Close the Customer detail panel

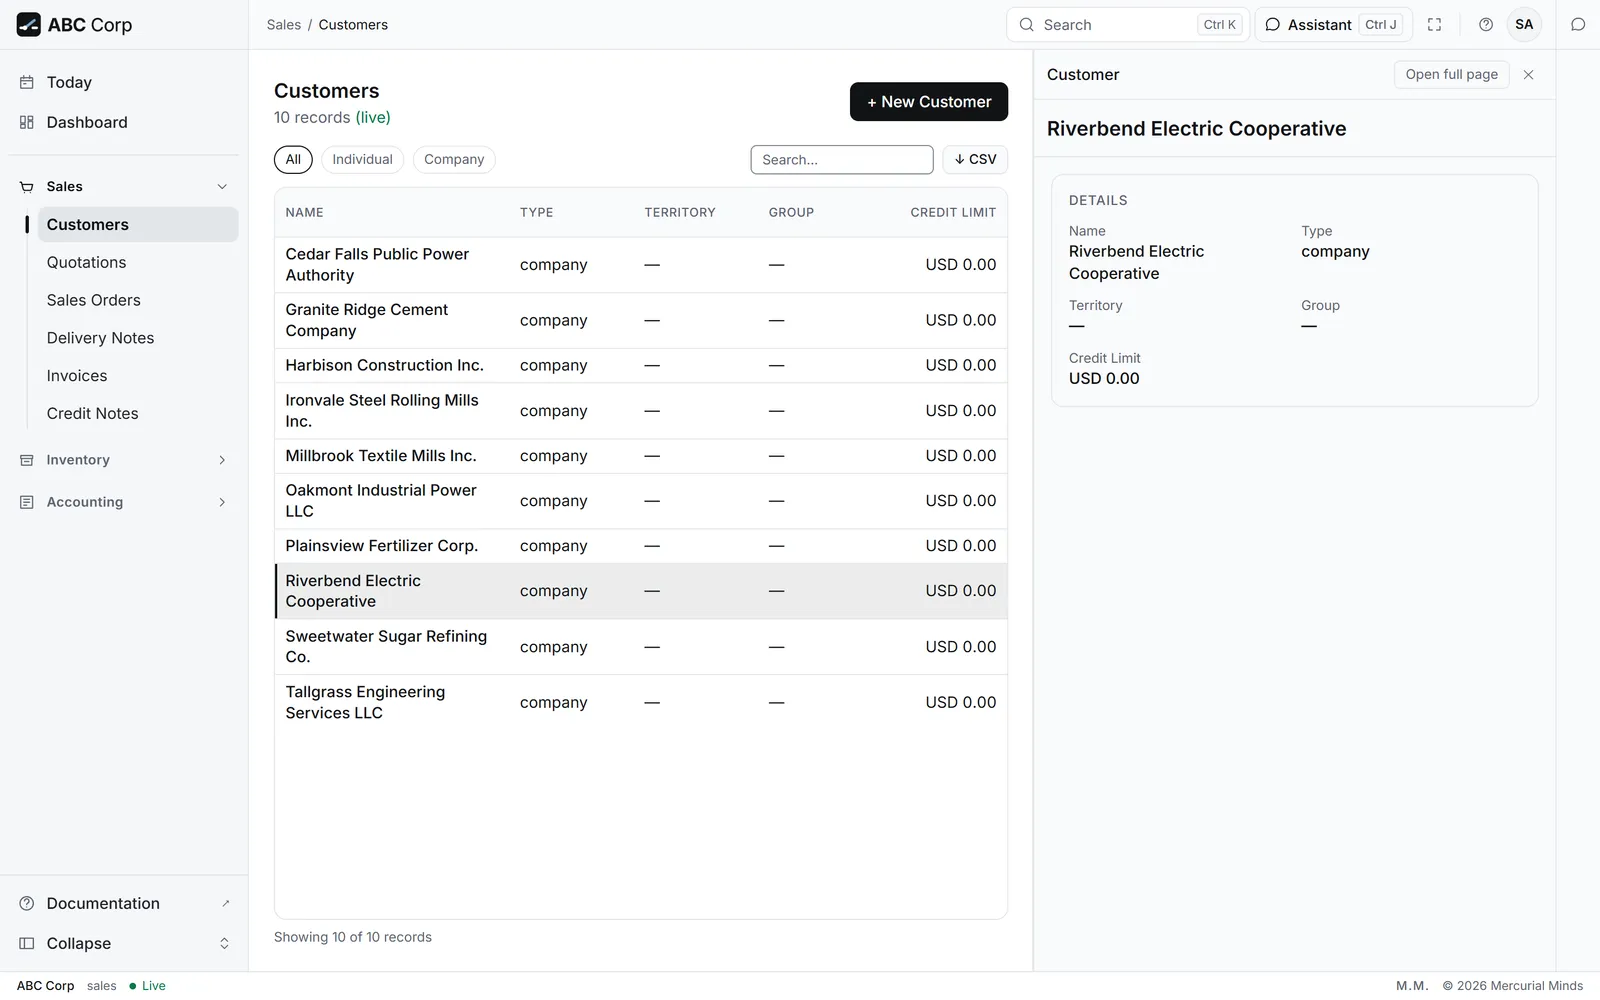[x=1528, y=75]
